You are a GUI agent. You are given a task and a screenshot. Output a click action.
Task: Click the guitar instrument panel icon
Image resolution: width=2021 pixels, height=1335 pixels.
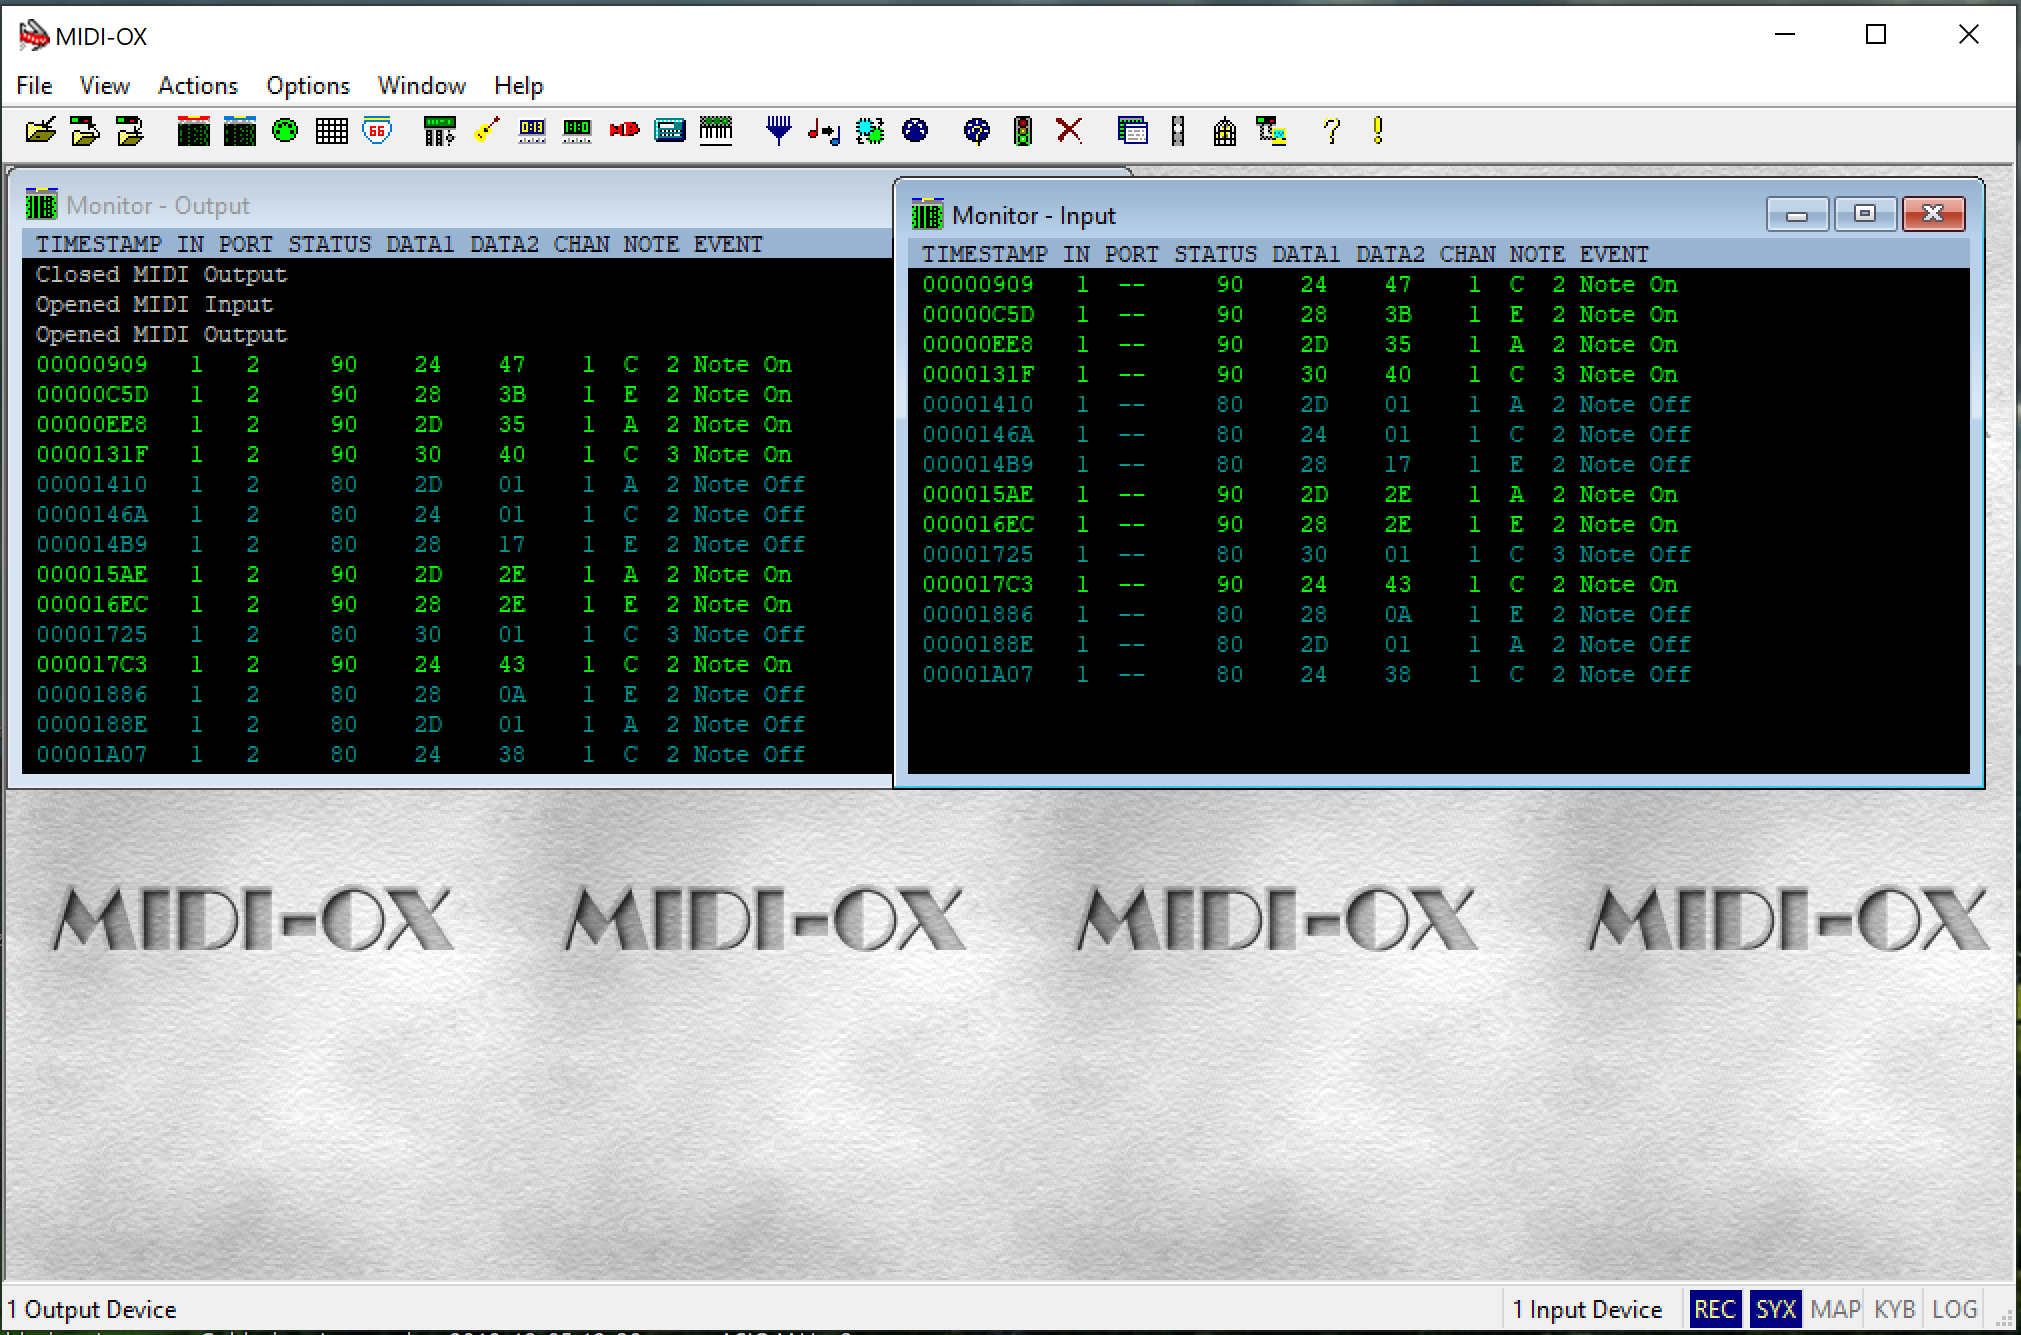click(487, 131)
